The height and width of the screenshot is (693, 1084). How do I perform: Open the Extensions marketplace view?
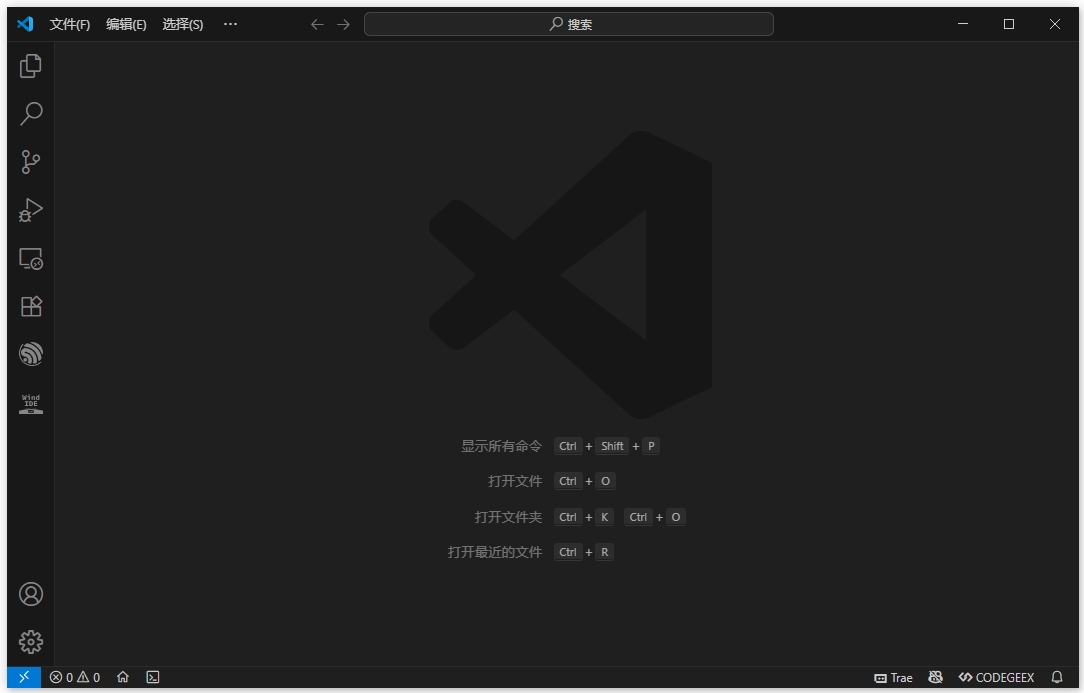[30, 306]
